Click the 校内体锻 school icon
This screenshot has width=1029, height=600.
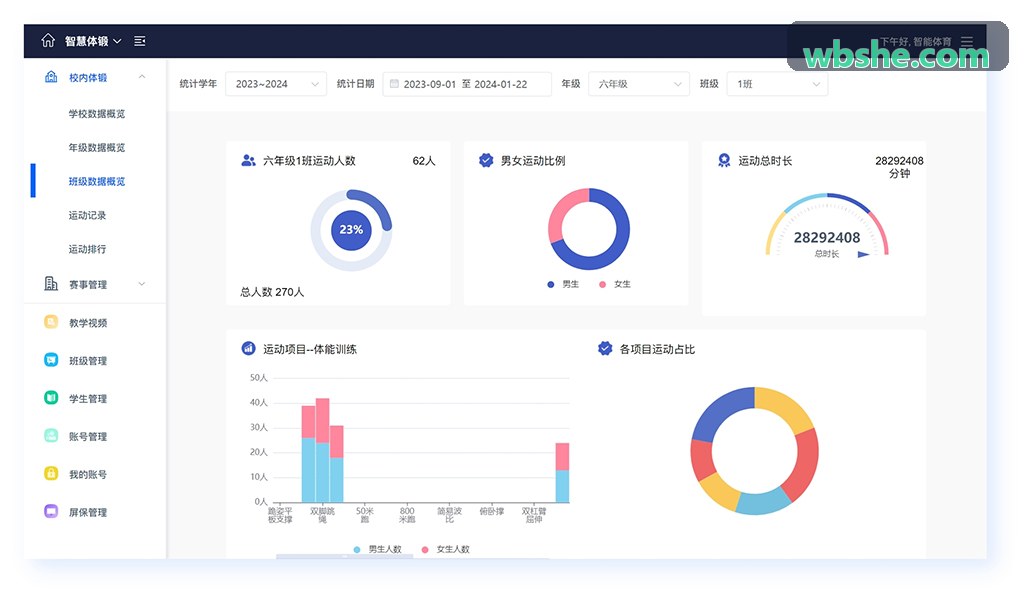click(x=51, y=77)
